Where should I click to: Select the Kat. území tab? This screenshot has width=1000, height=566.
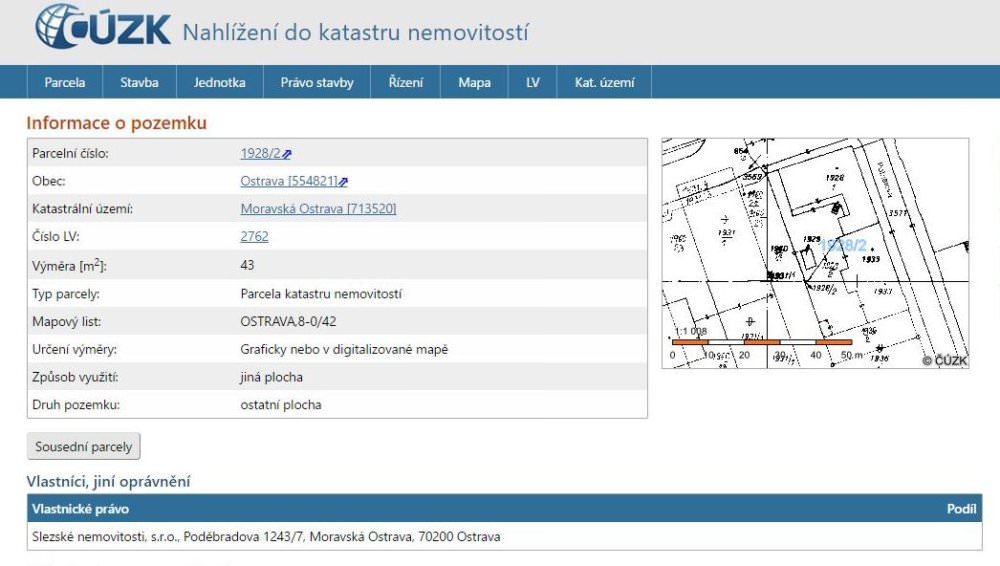[x=605, y=82]
